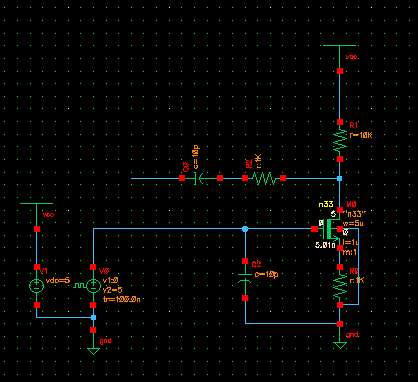The width and height of the screenshot is (418, 382).
Task: Click the c=10p label next to C2
Action: pyautogui.click(x=266, y=274)
